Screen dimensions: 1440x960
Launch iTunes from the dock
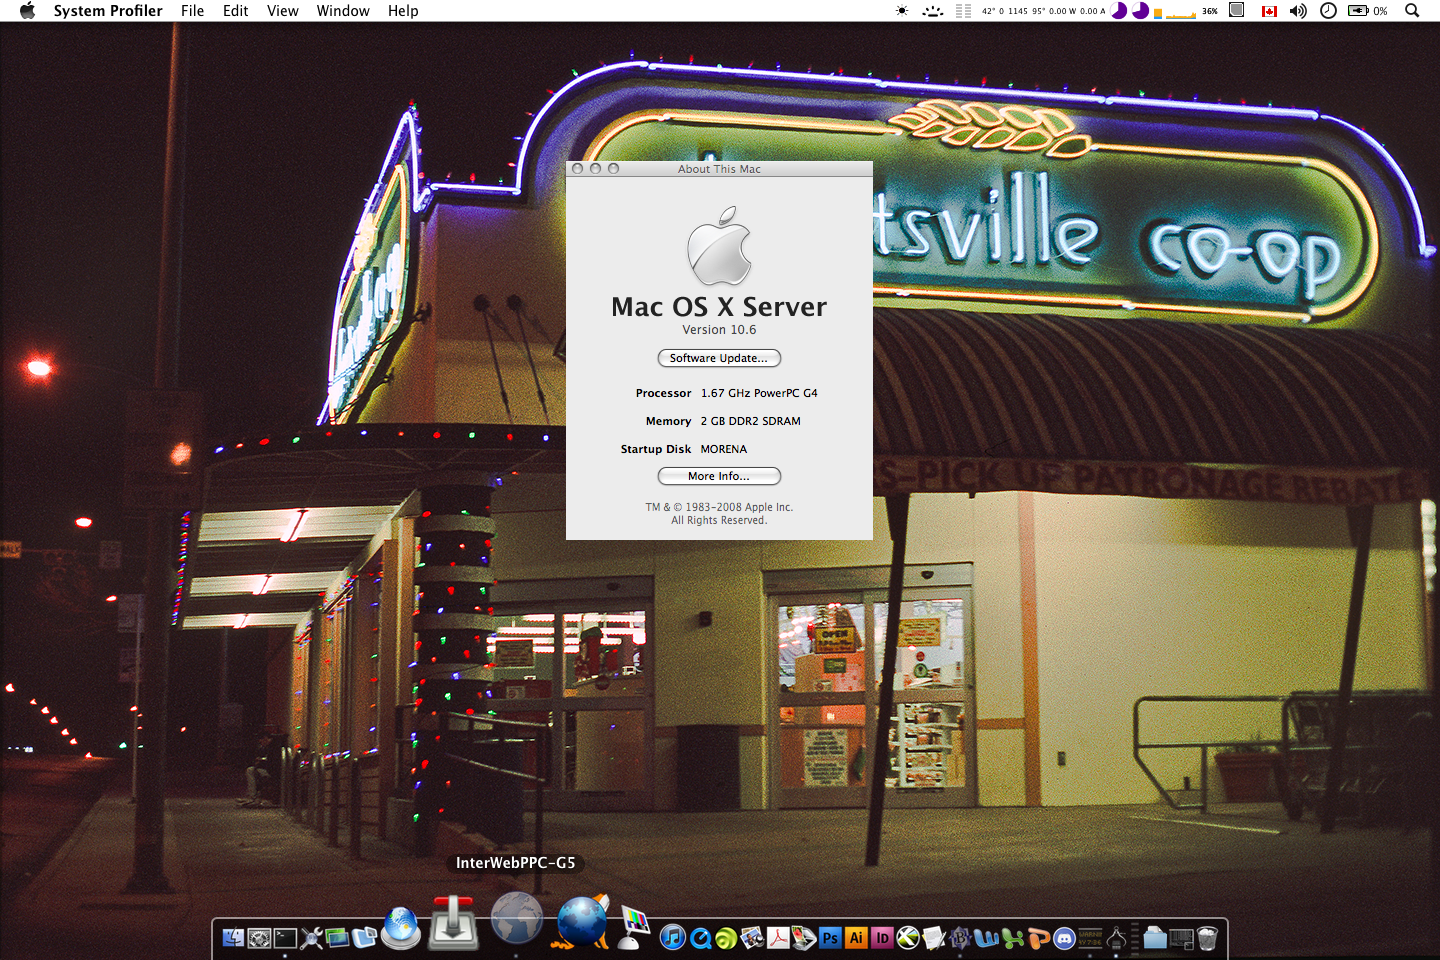click(673, 937)
